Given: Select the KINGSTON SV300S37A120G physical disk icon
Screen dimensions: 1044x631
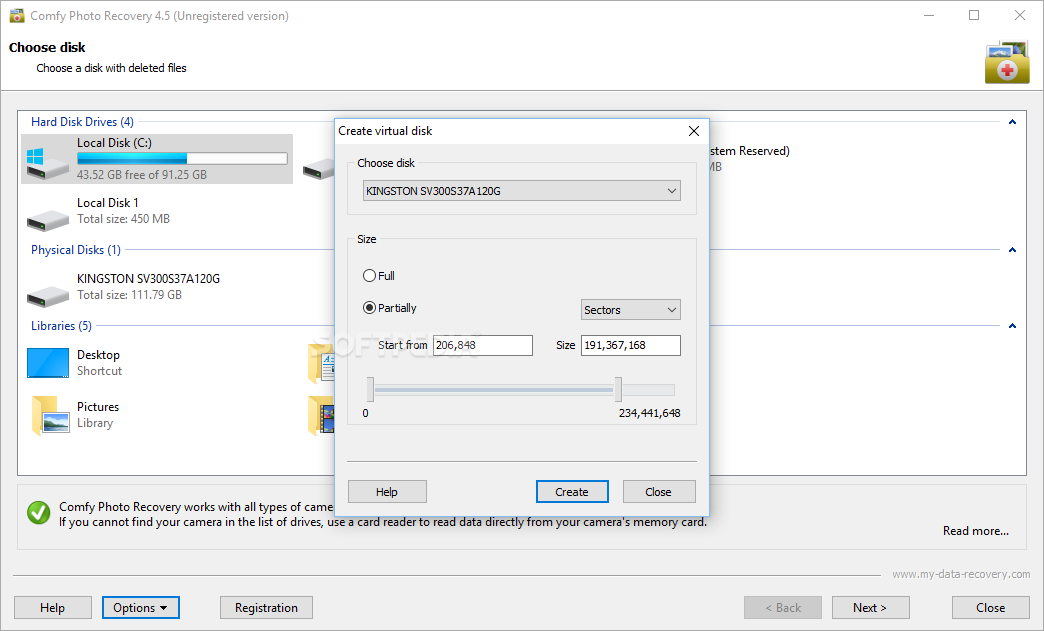Looking at the screenshot, I should 48,296.
